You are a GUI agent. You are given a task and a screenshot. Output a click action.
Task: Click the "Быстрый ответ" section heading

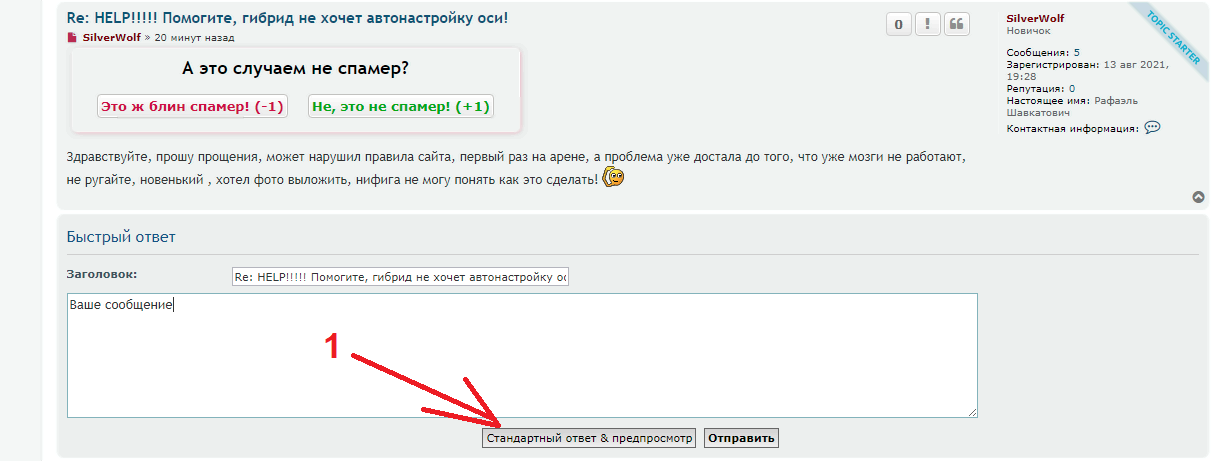tap(121, 237)
